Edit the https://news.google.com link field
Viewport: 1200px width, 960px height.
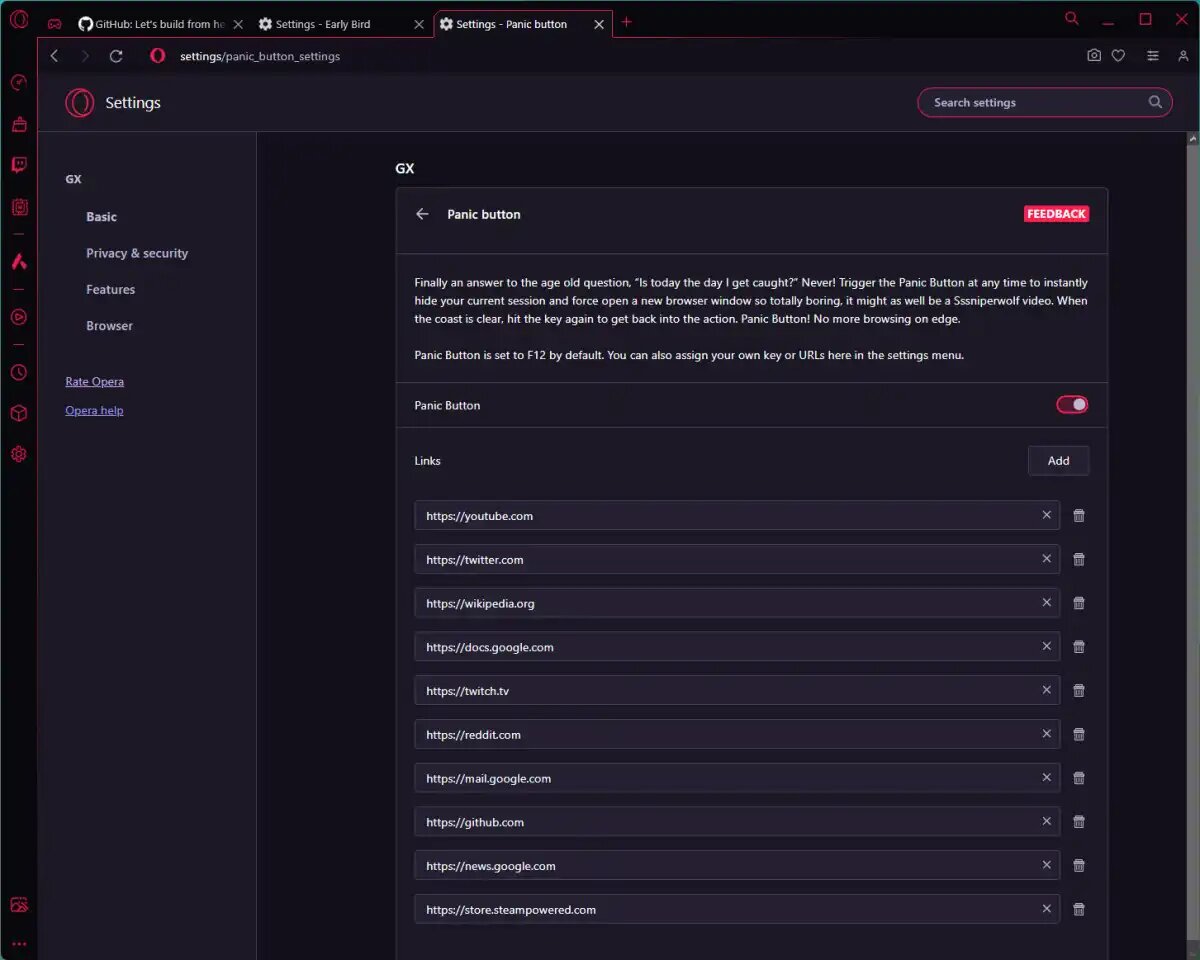[737, 866]
